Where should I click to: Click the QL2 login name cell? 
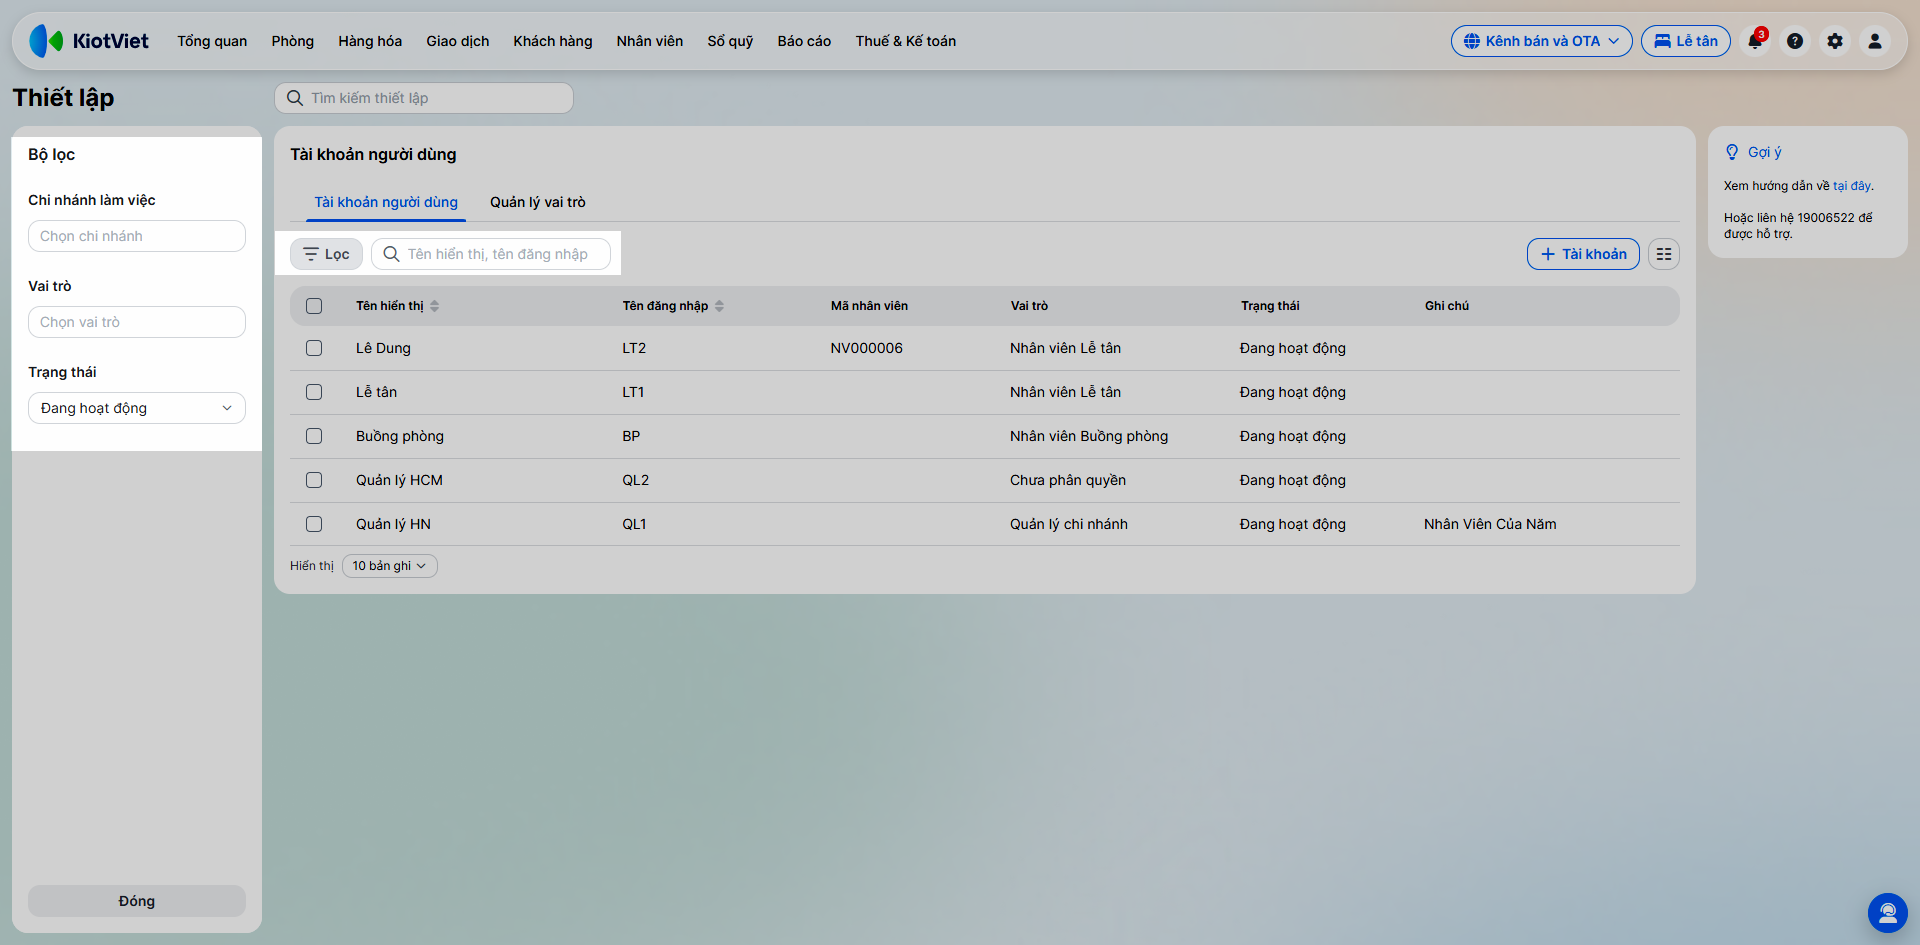pos(635,480)
